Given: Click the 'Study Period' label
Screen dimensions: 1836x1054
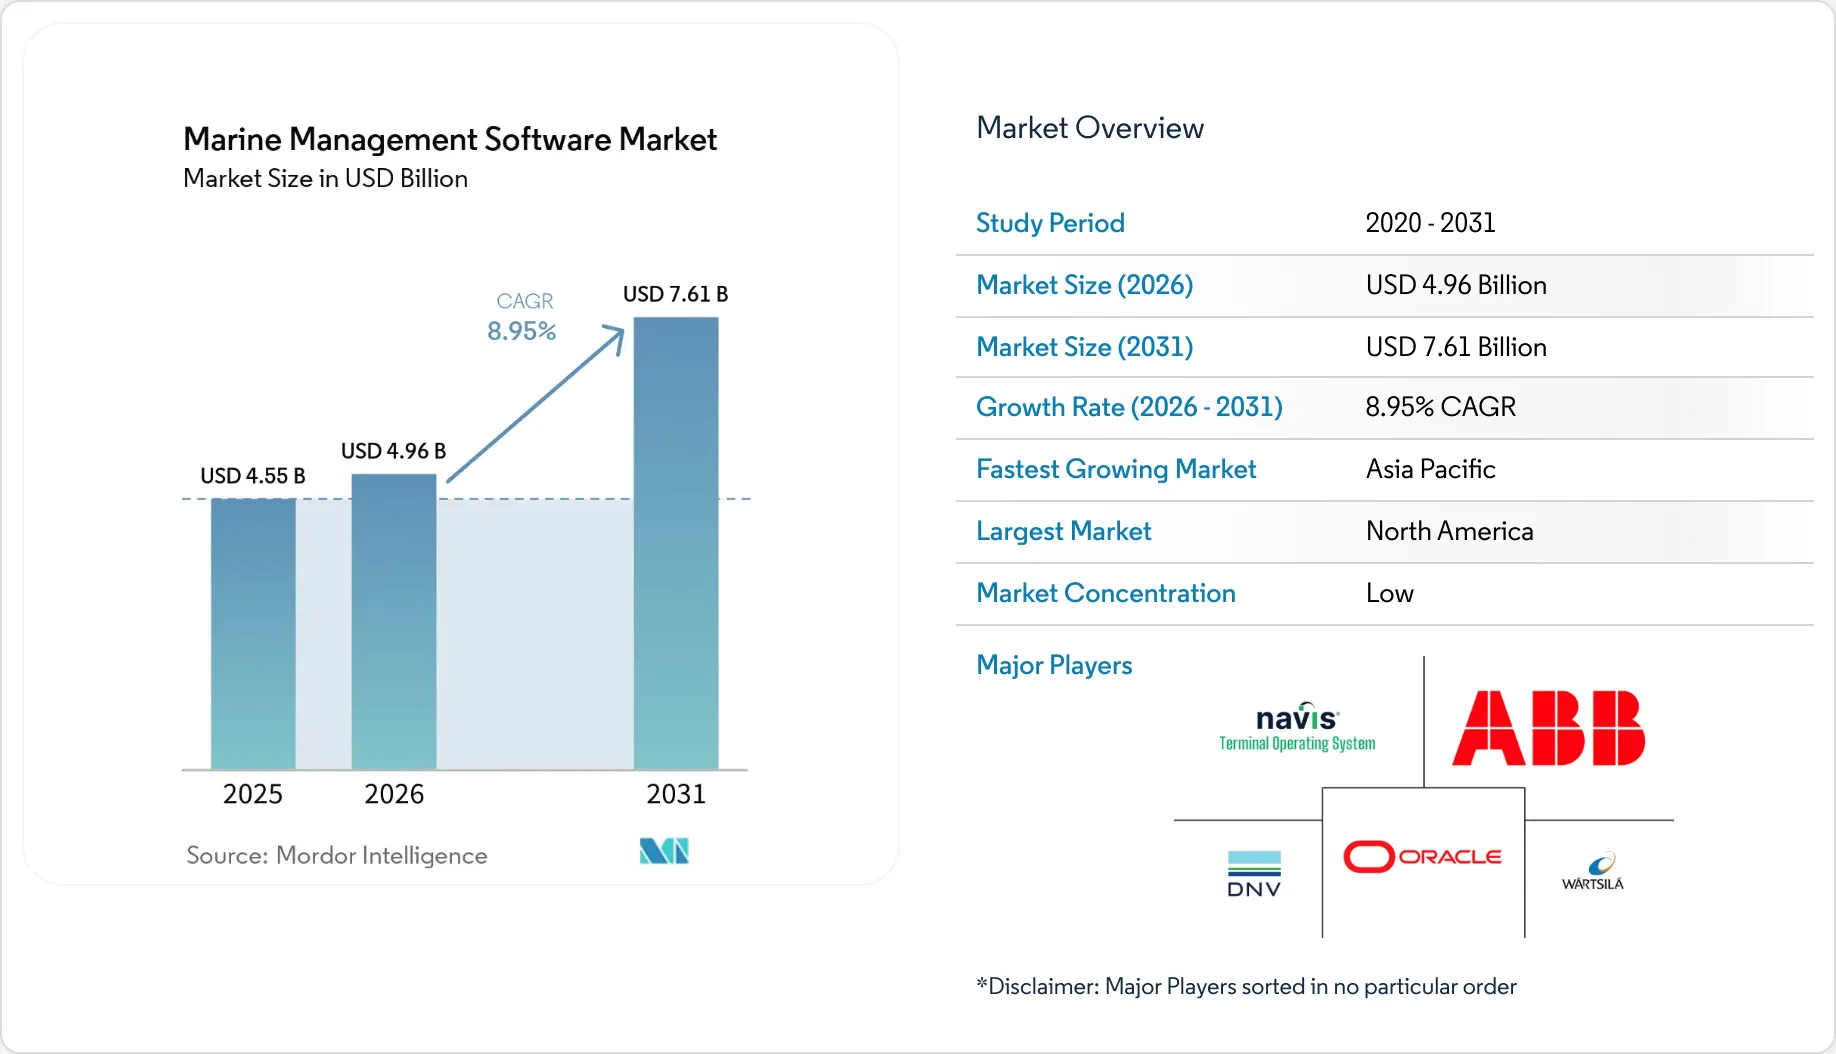Looking at the screenshot, I should 1050,223.
